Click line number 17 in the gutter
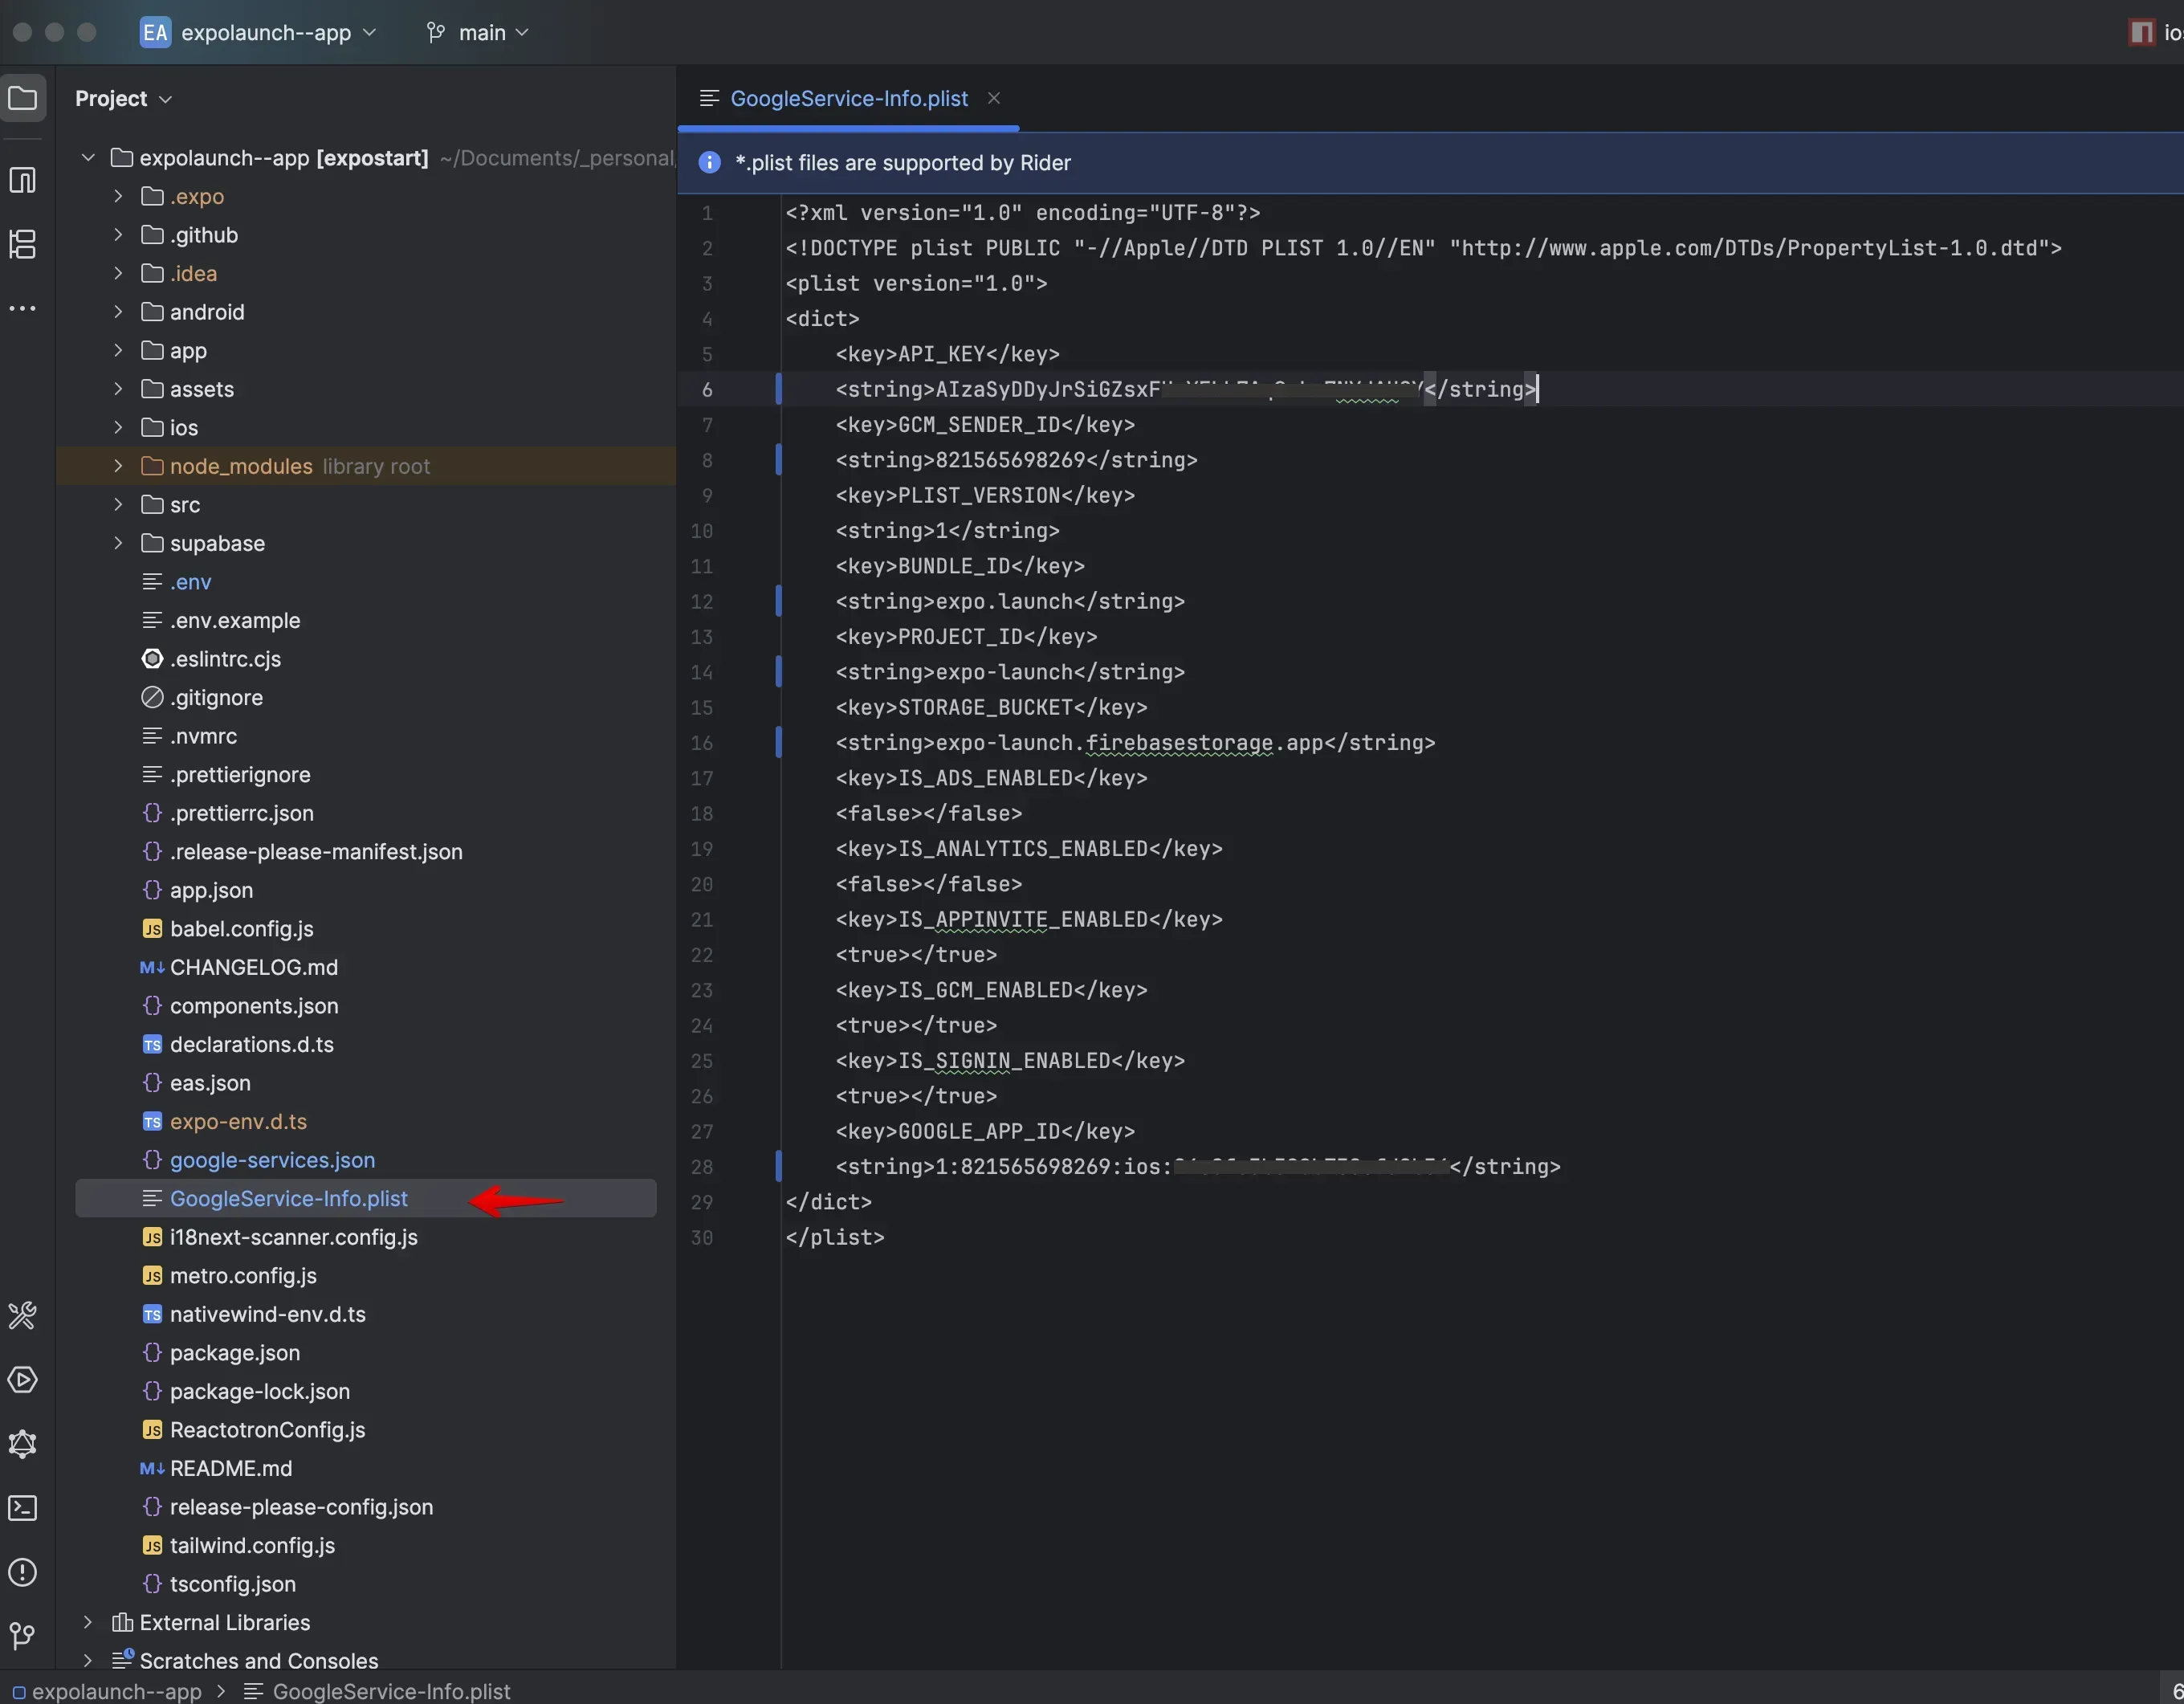 [x=702, y=778]
